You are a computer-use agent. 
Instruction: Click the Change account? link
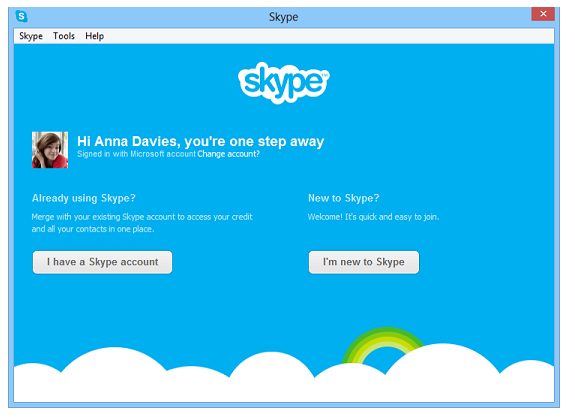[228, 154]
